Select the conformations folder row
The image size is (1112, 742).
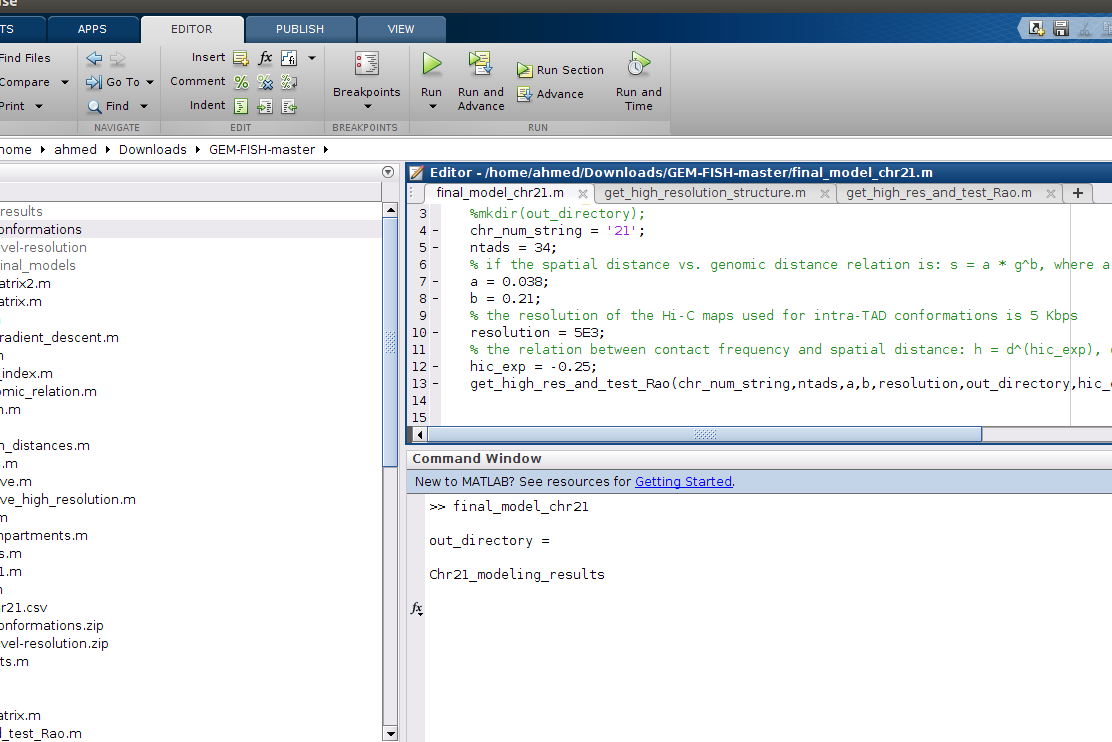click(x=191, y=229)
